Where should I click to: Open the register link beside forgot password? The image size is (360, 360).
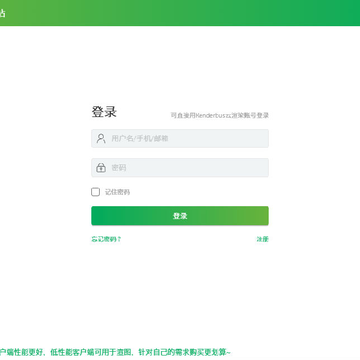(x=262, y=239)
